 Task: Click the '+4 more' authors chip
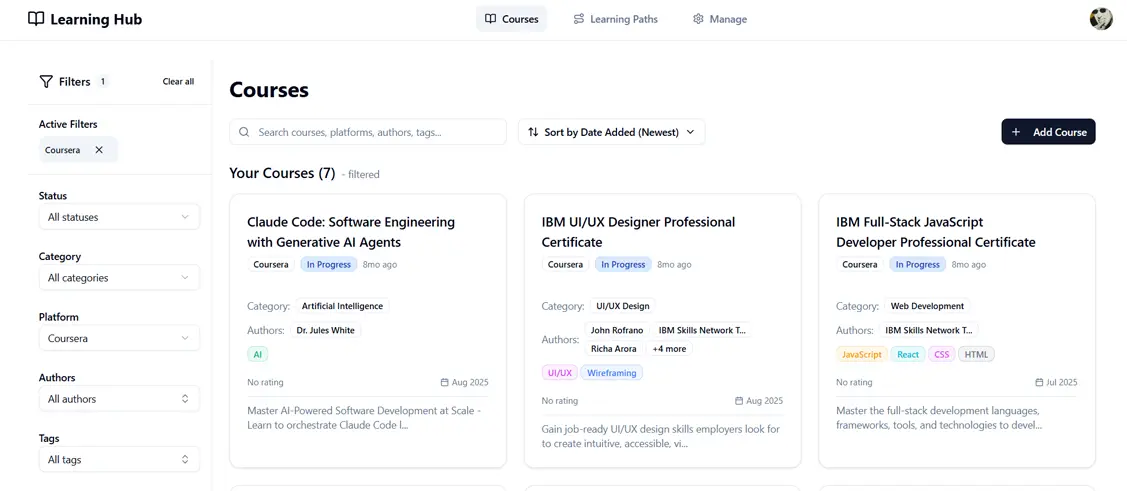point(669,349)
